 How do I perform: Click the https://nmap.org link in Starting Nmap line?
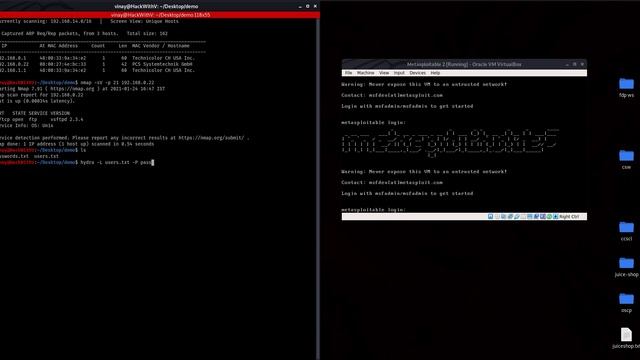click(72, 89)
